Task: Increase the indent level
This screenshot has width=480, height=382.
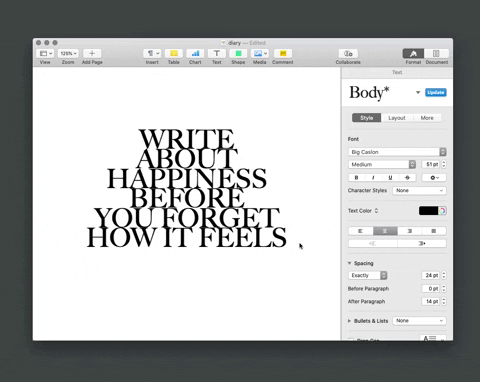Action: coord(422,244)
